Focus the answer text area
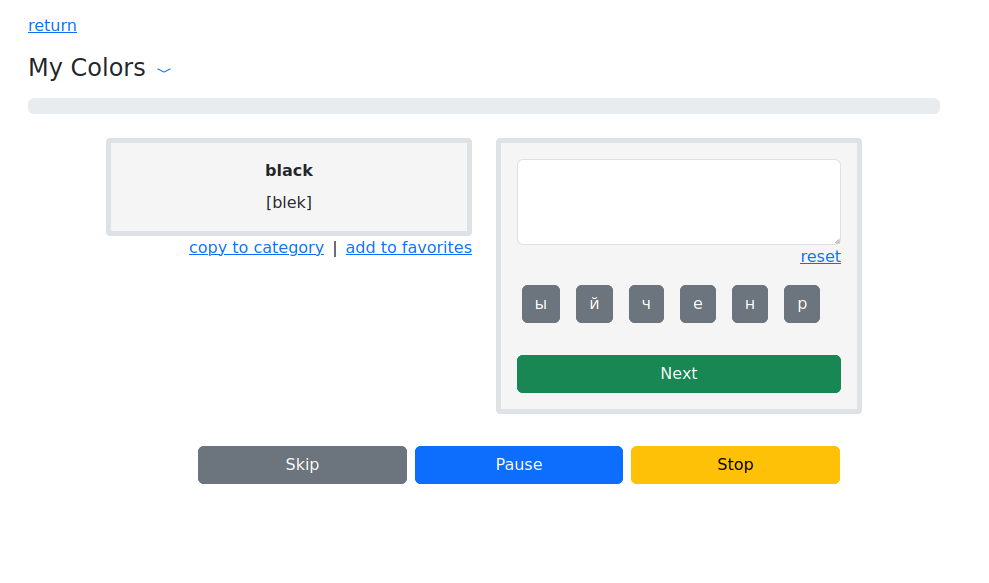Viewport: 989px width, 583px height. coord(678,201)
